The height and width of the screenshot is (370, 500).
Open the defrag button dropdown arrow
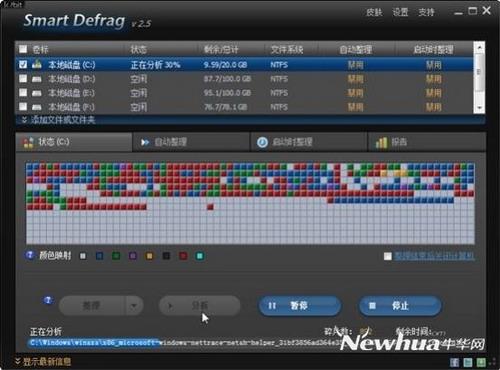134,305
